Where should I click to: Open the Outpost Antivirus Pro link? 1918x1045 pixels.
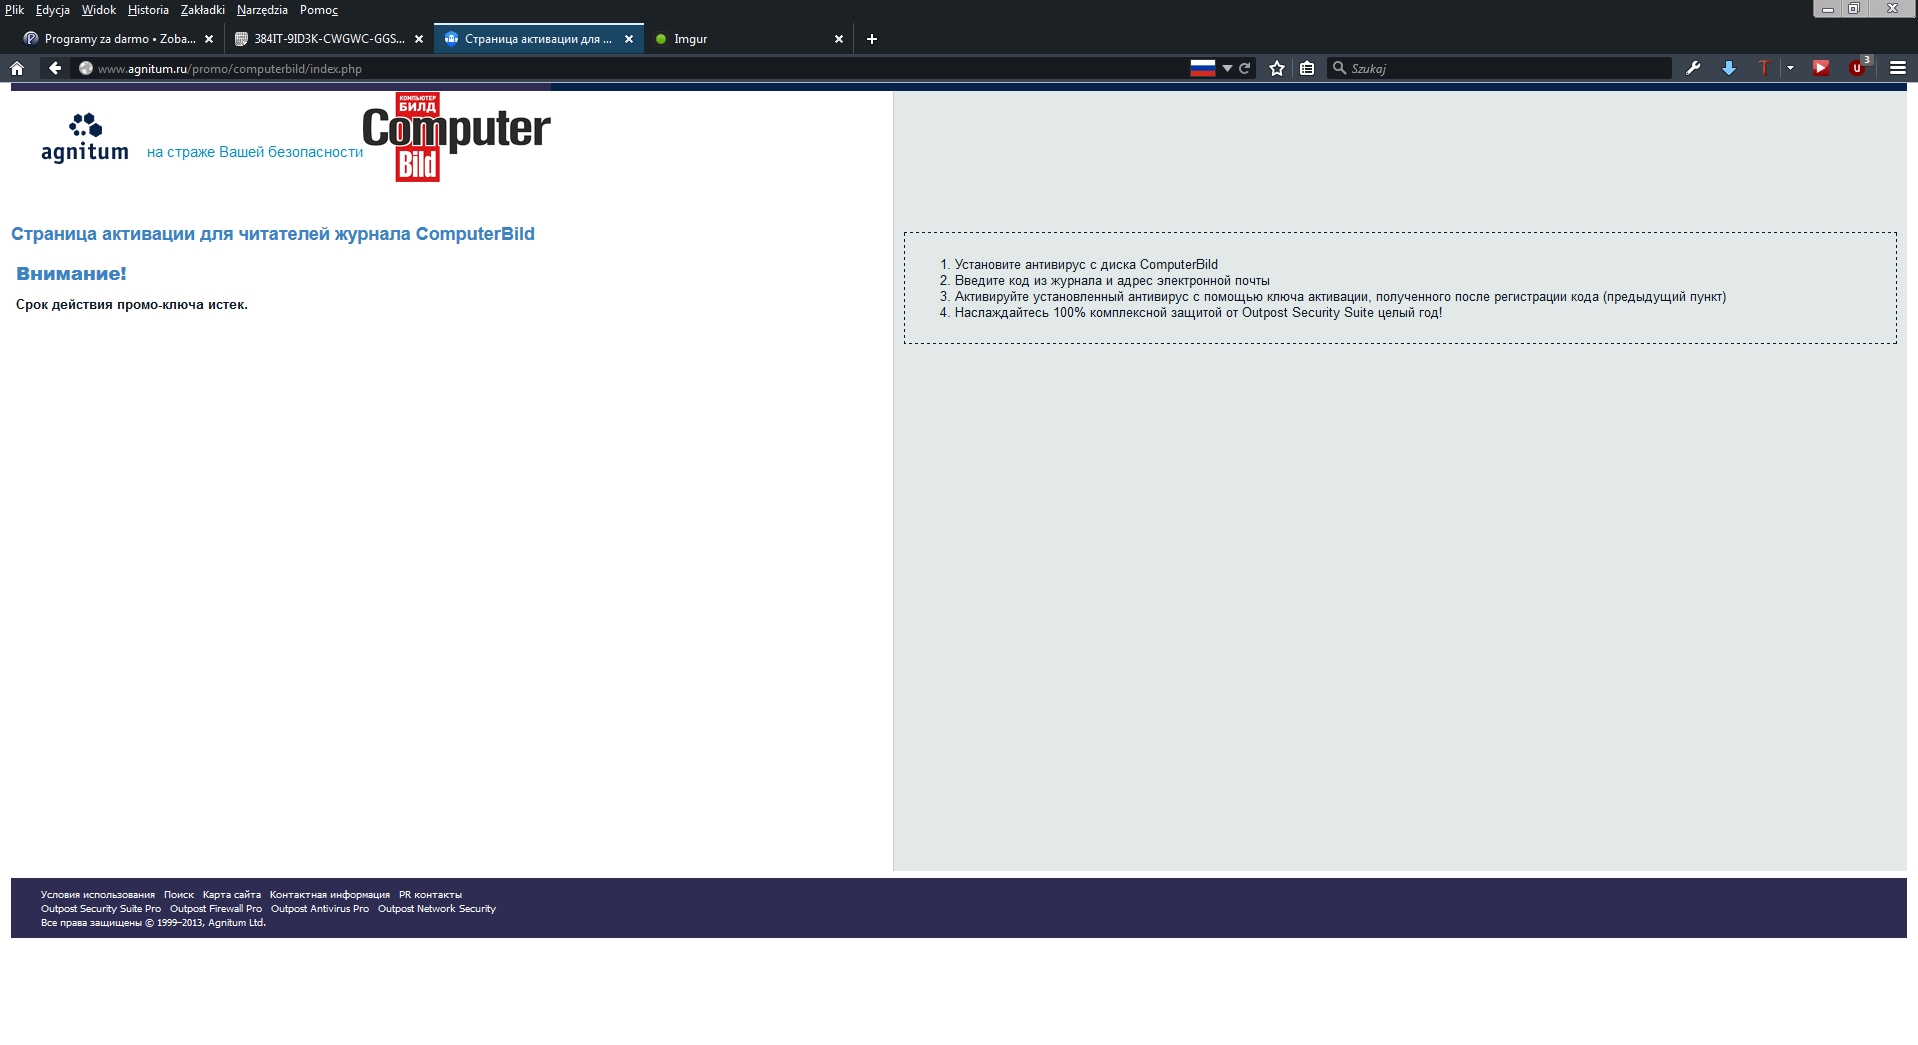click(x=320, y=909)
